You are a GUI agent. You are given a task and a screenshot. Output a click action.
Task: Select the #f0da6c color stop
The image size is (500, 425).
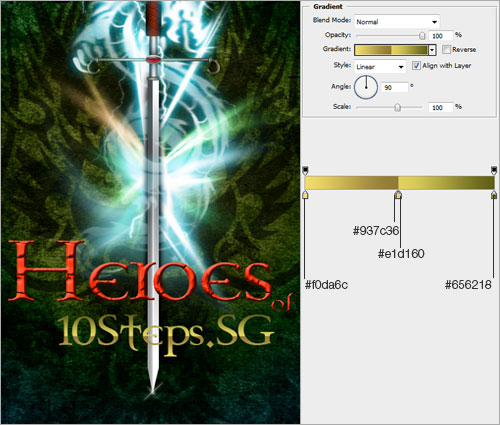point(305,195)
